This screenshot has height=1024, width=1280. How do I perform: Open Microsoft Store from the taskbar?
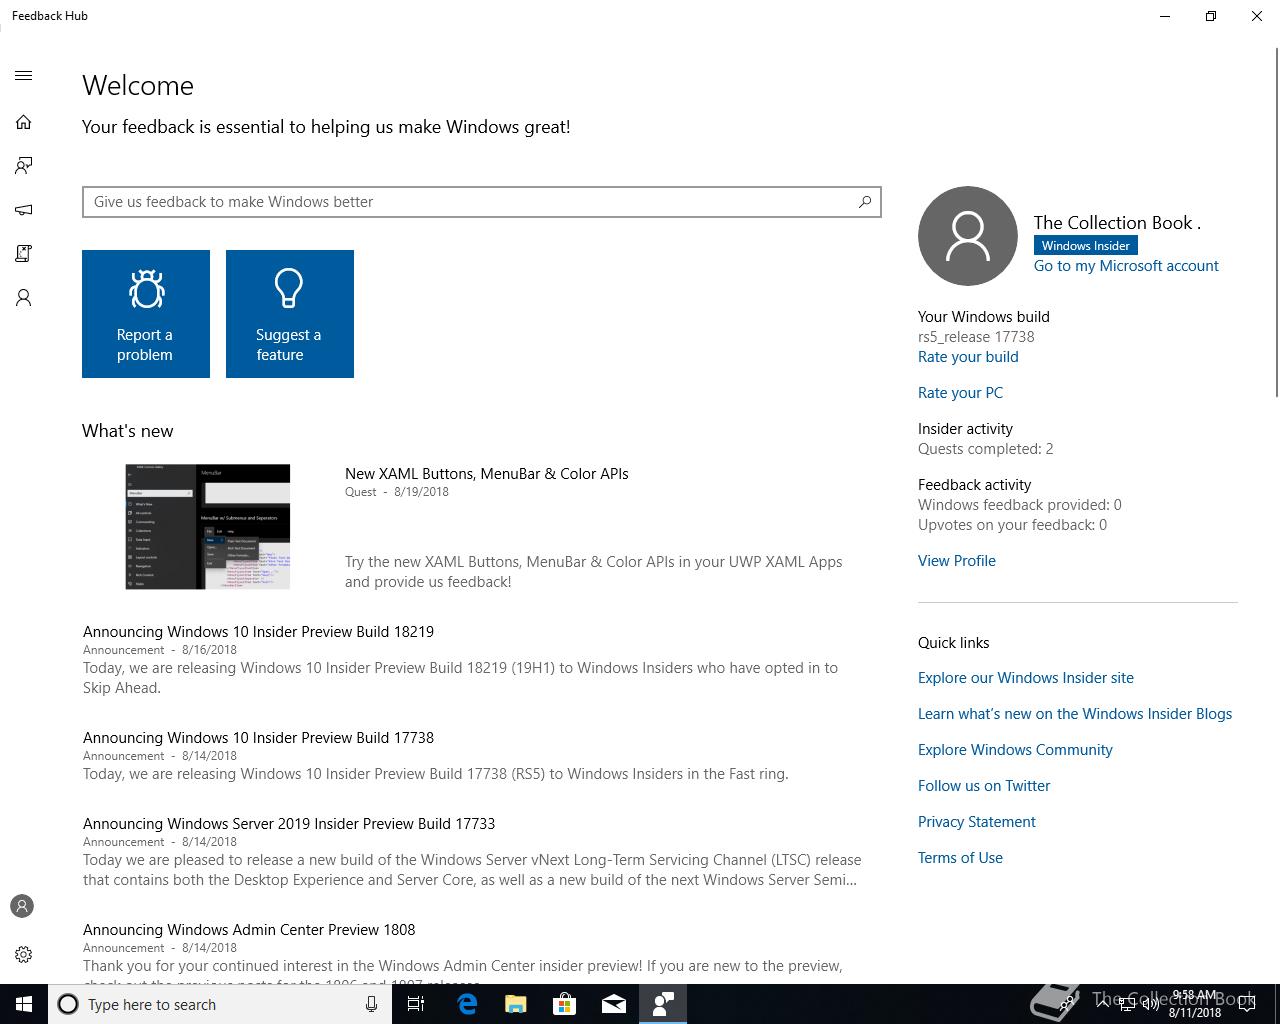point(564,1004)
